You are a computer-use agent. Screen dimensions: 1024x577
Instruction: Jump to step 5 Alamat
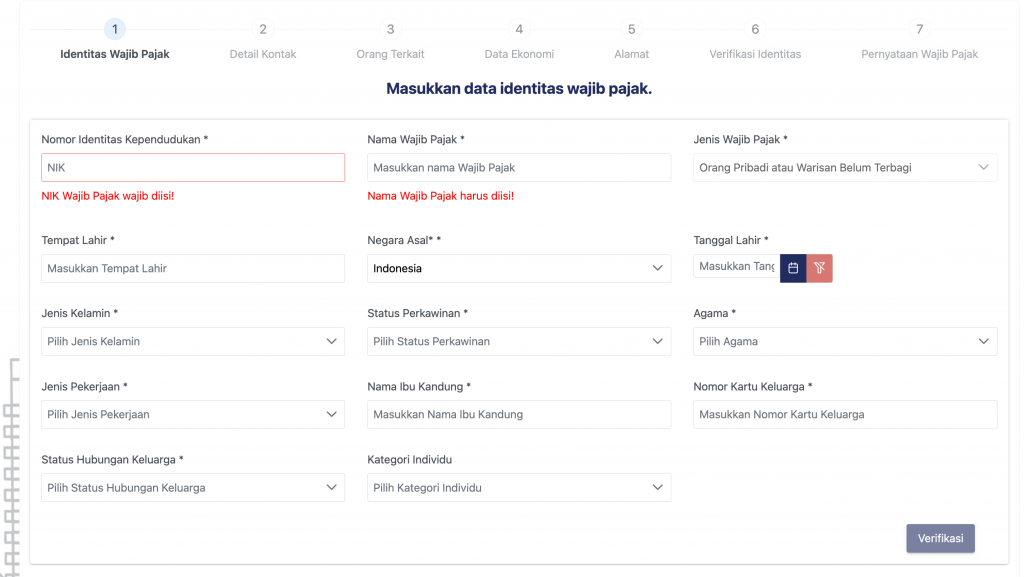click(632, 40)
